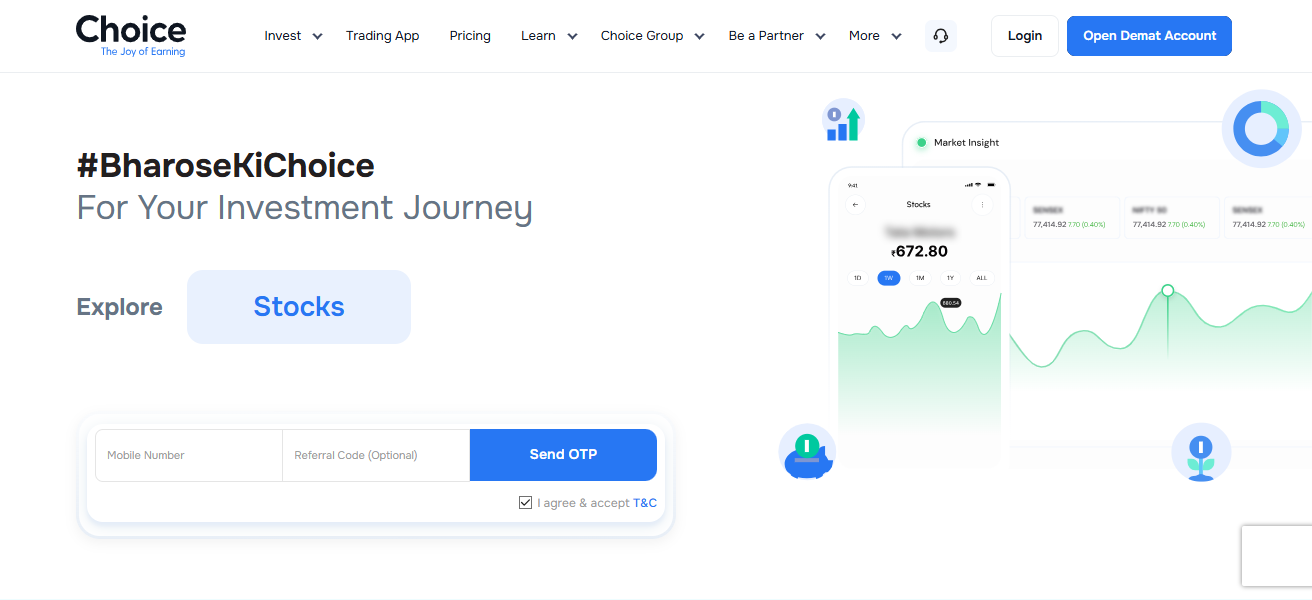This screenshot has width=1312, height=600.
Task: Select the 1W range in phone mockup
Action: click(889, 278)
